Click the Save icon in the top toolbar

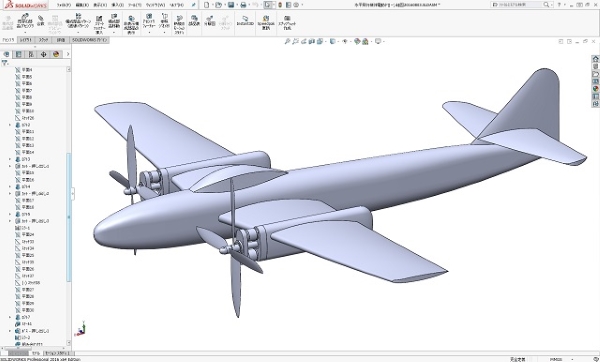click(231, 5)
